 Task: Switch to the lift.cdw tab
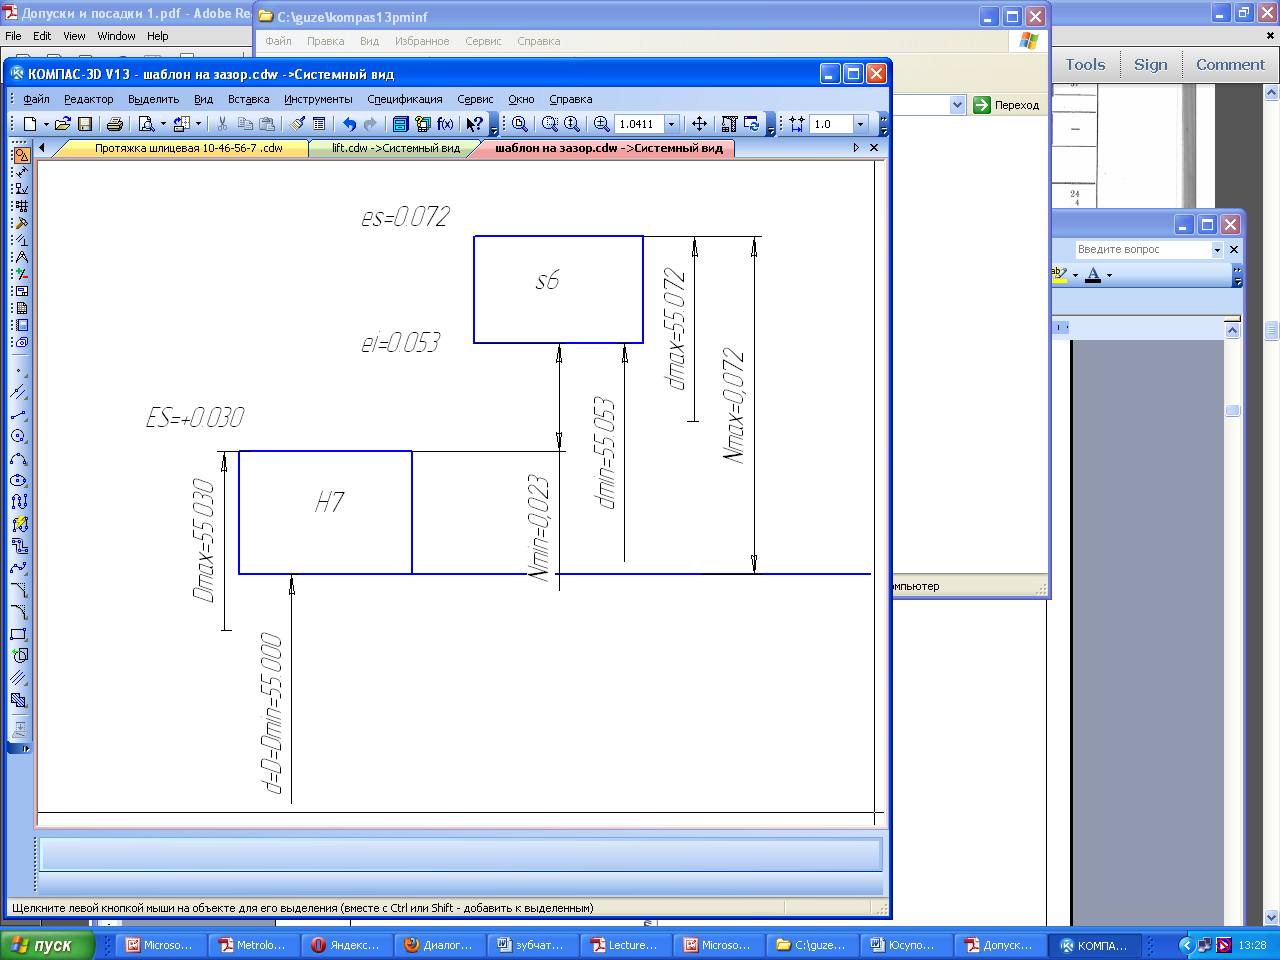396,148
